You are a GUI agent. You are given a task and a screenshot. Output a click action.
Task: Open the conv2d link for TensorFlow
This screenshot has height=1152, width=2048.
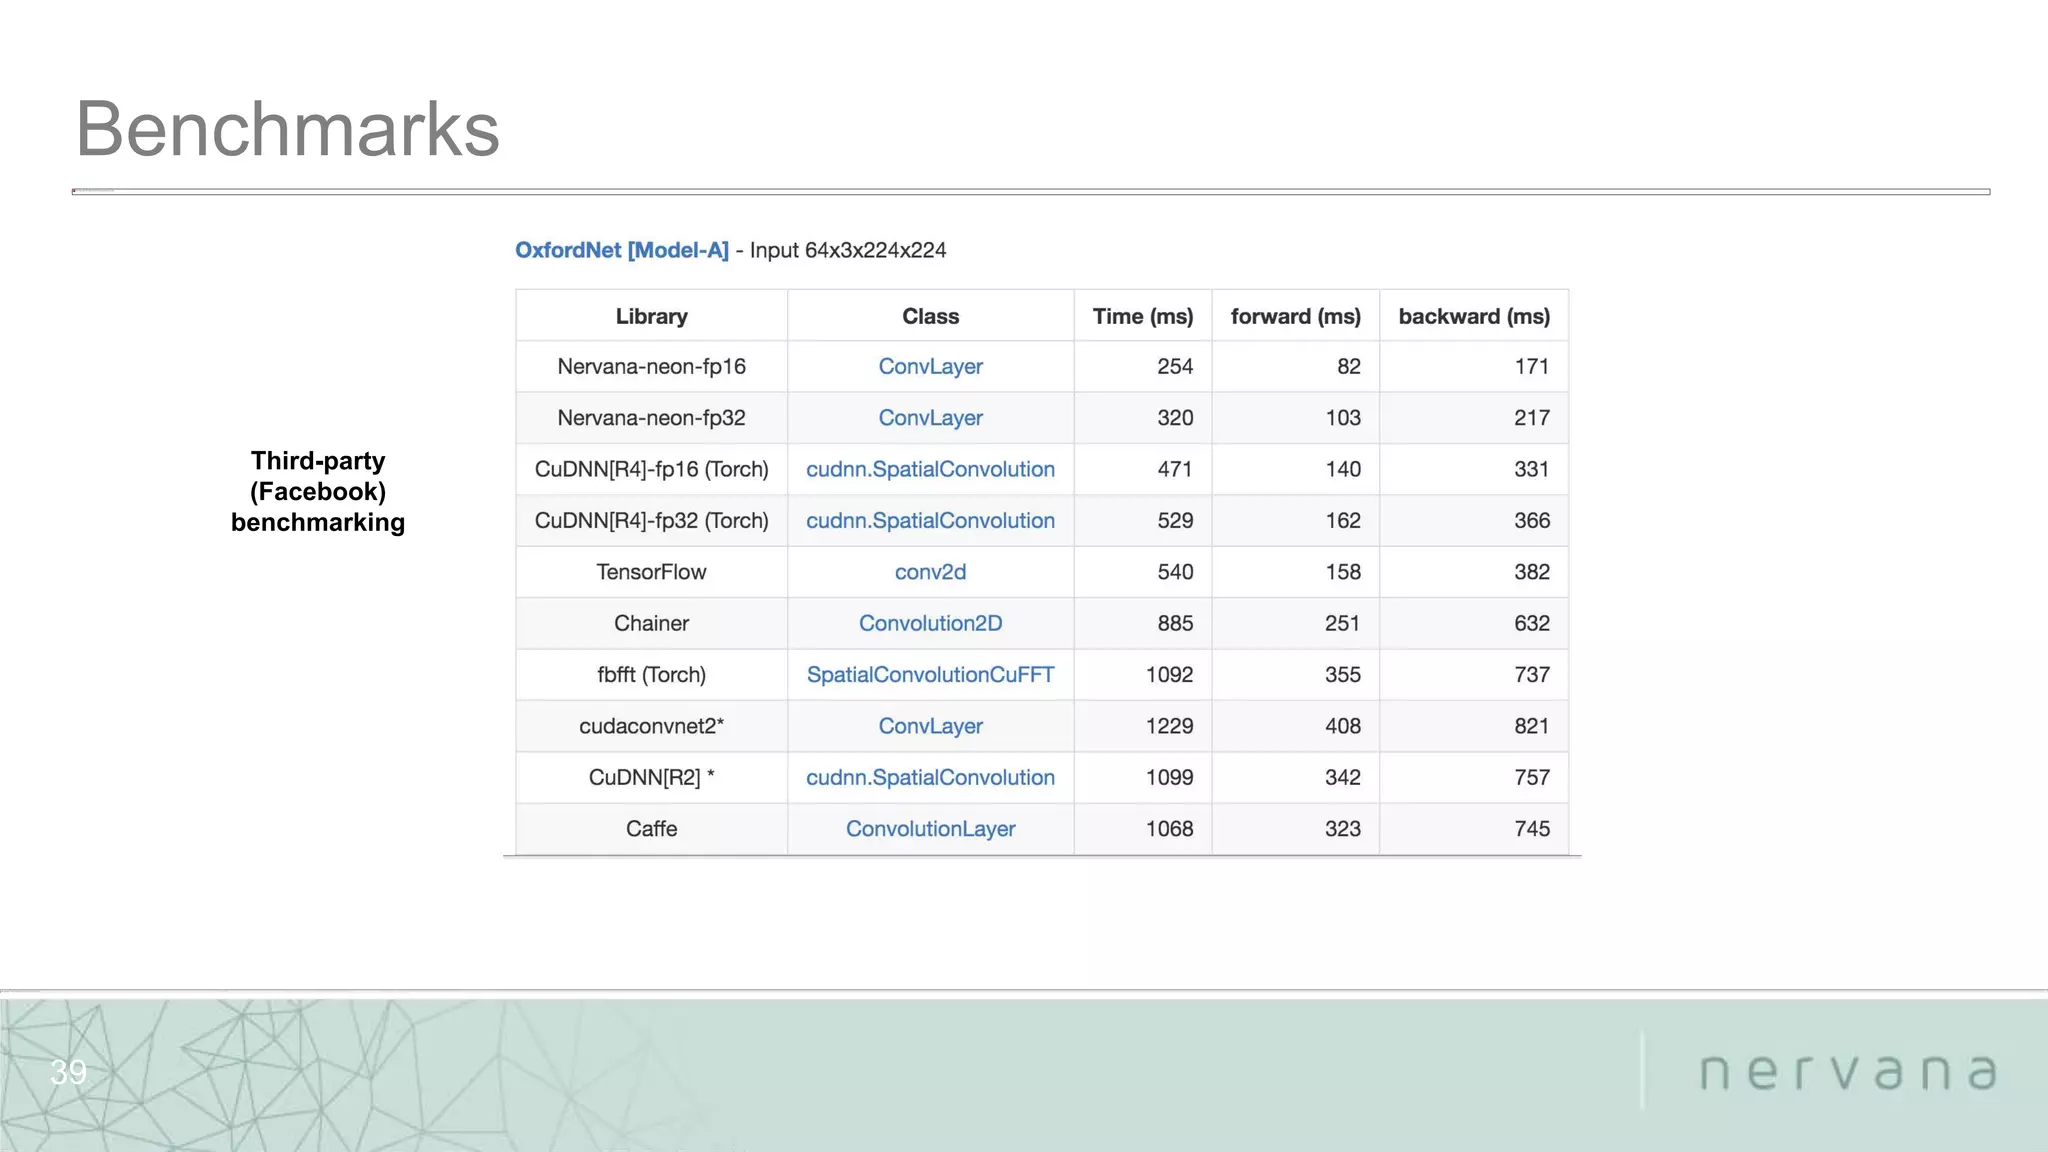pos(930,572)
